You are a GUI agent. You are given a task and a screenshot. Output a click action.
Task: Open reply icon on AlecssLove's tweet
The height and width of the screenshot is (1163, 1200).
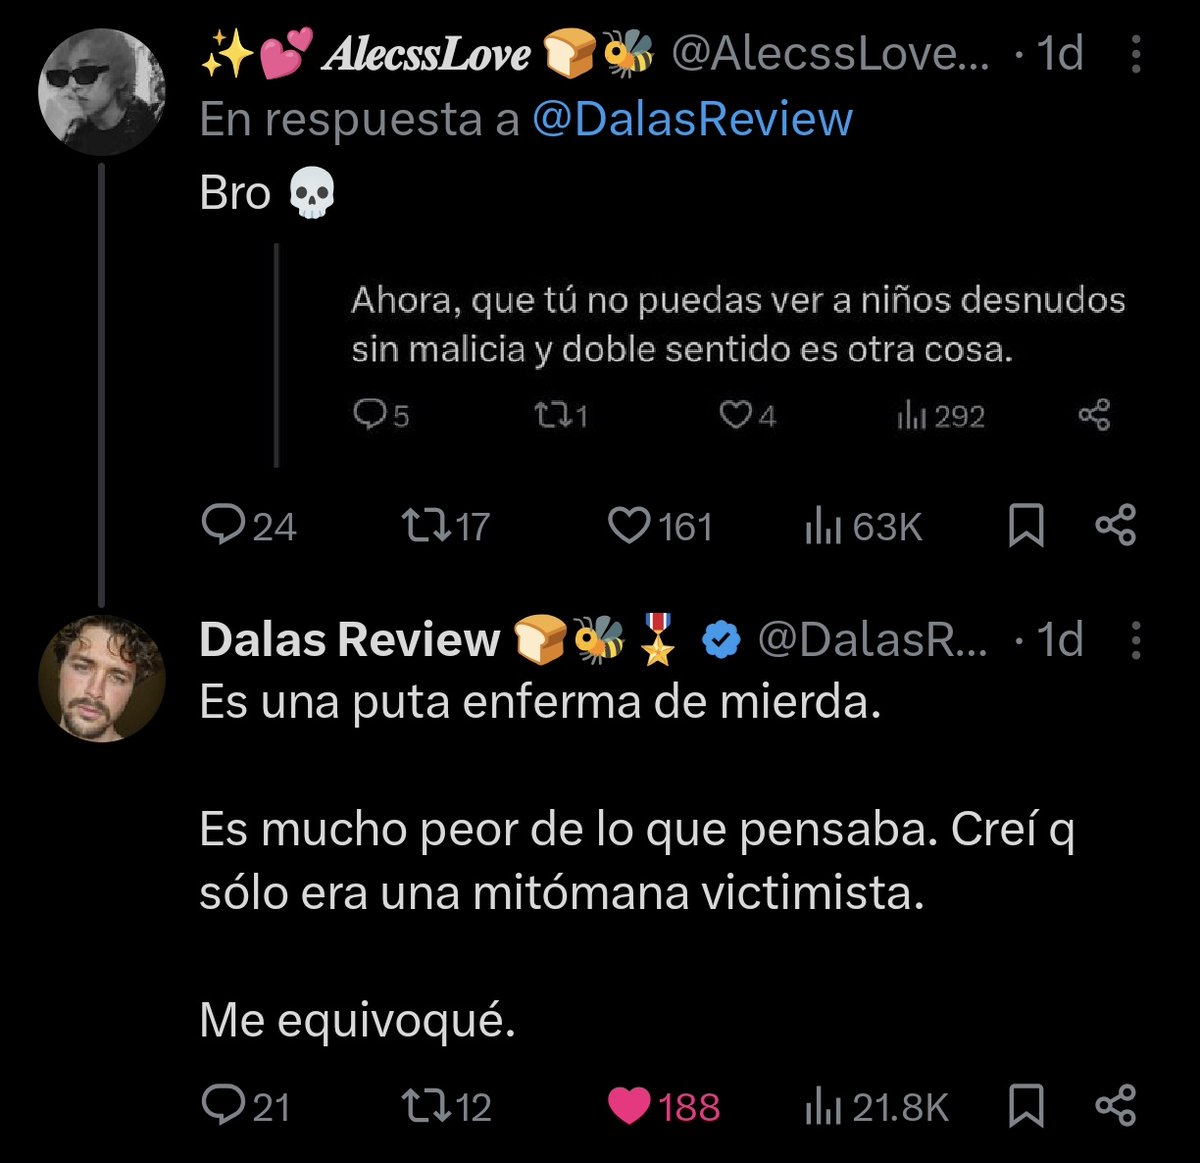pos(217,525)
